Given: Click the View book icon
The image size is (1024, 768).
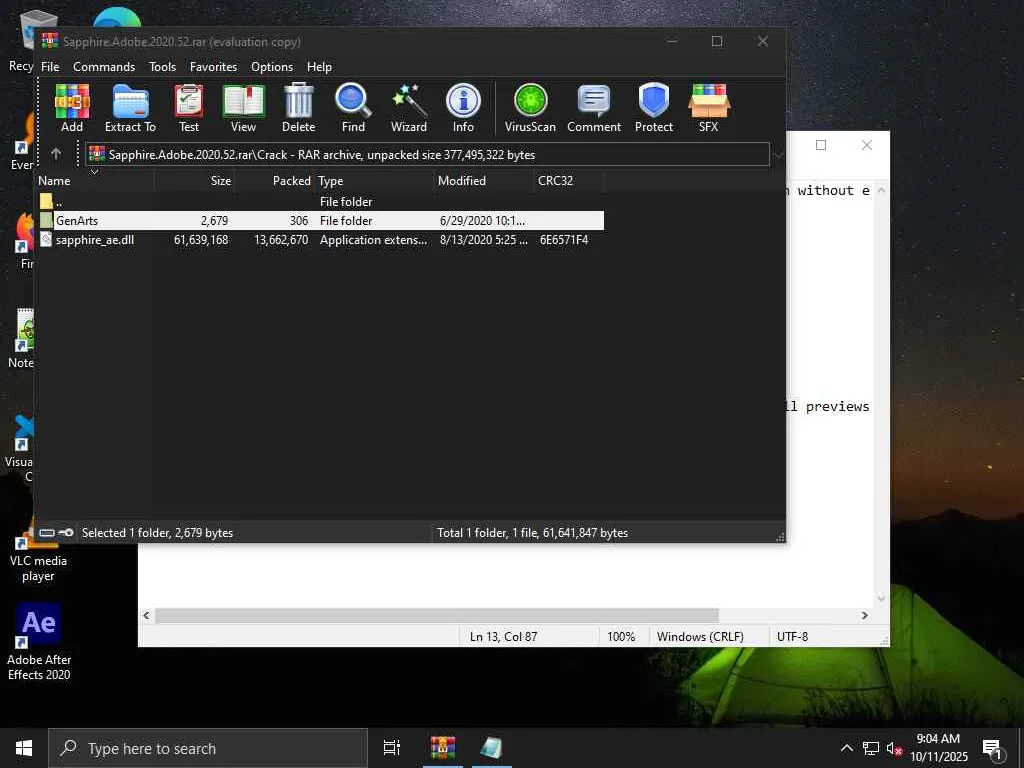Looking at the screenshot, I should 244,108.
